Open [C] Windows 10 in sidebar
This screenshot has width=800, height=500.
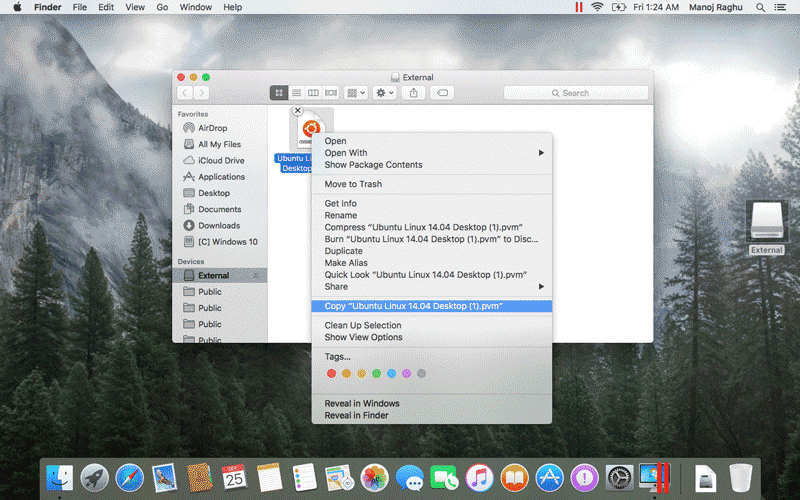tap(219, 242)
